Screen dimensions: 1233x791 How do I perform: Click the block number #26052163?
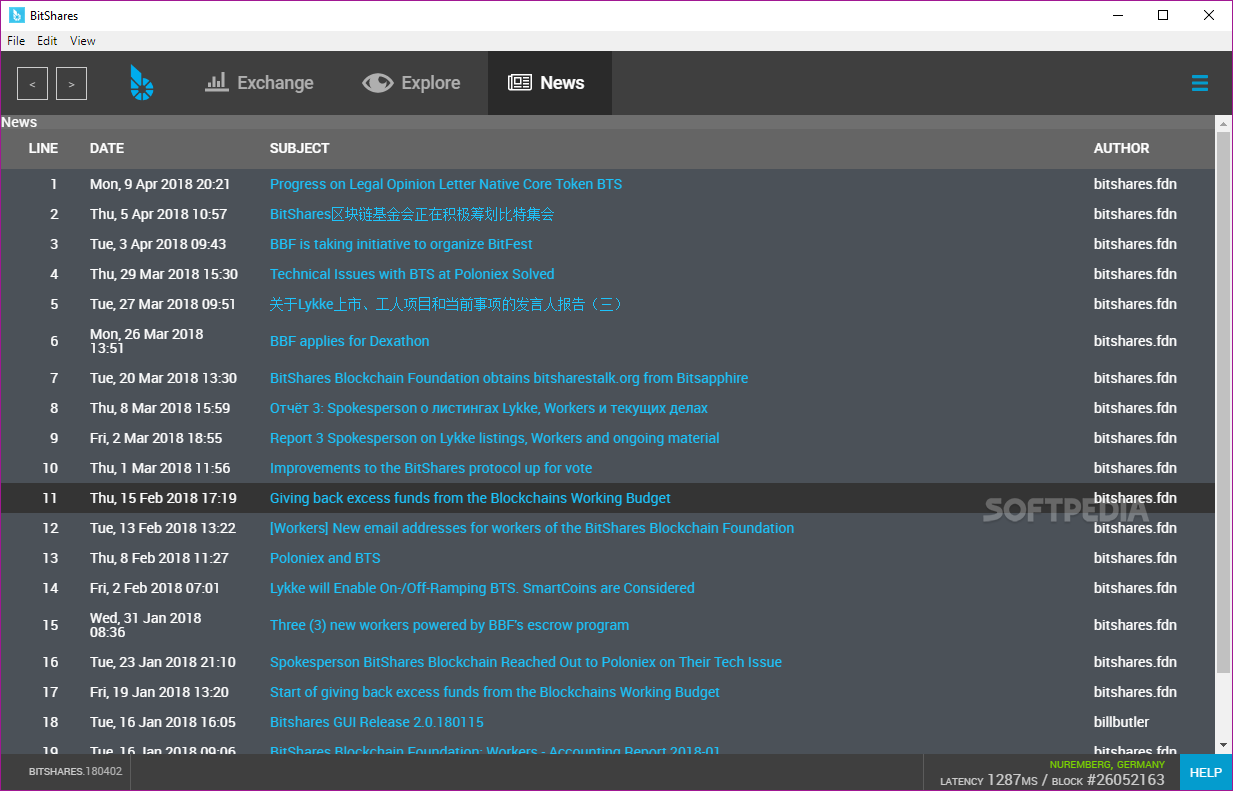[1125, 779]
